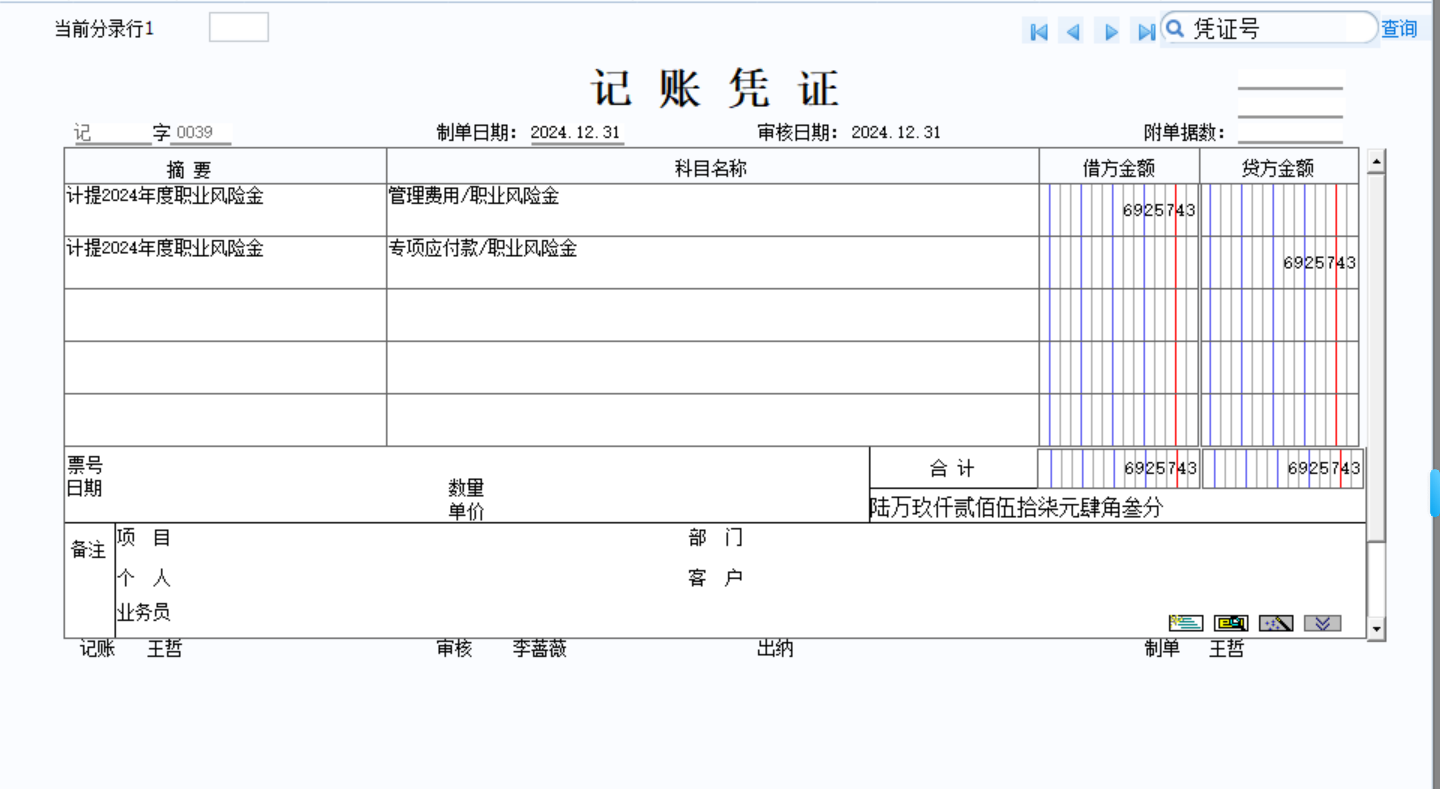The height and width of the screenshot is (789, 1440).
Task: Jump to the last voucher
Action: point(1145,32)
